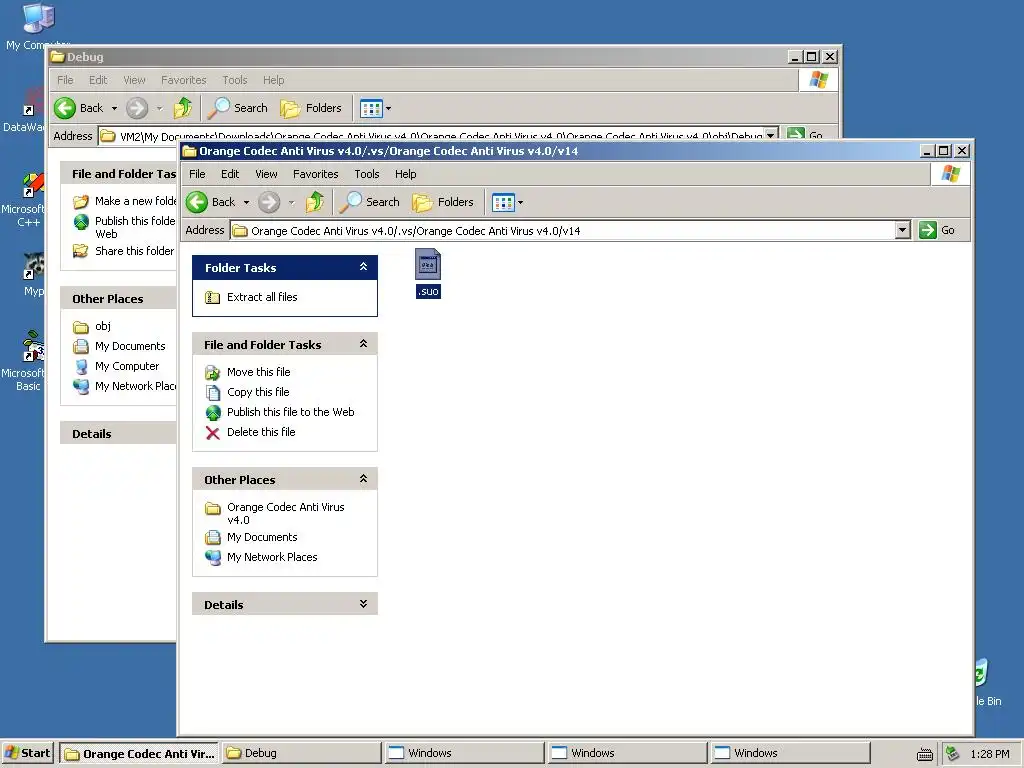Viewport: 1024px width, 768px height.
Task: Click network icon in system tray
Action: point(952,753)
